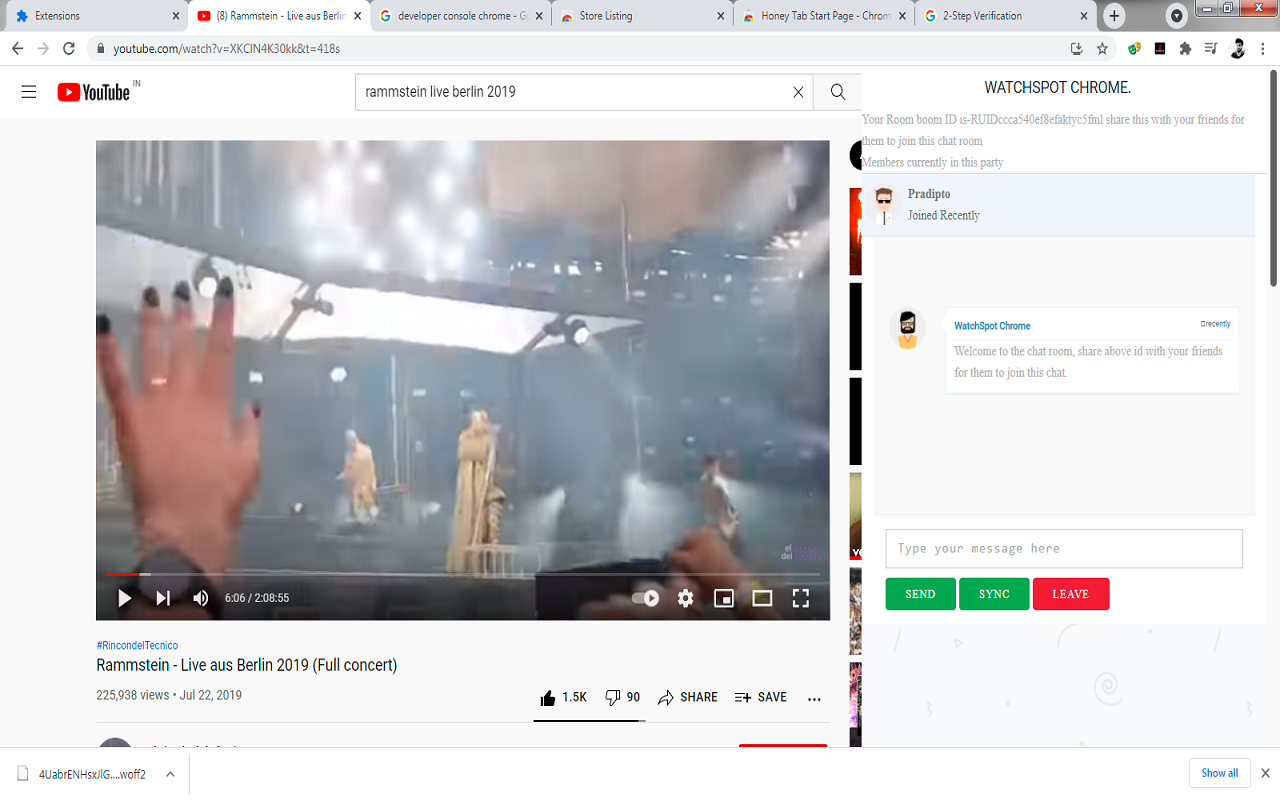Image resolution: width=1280 pixels, height=800 pixels.
Task: Close the downloads bar
Action: [x=1265, y=773]
